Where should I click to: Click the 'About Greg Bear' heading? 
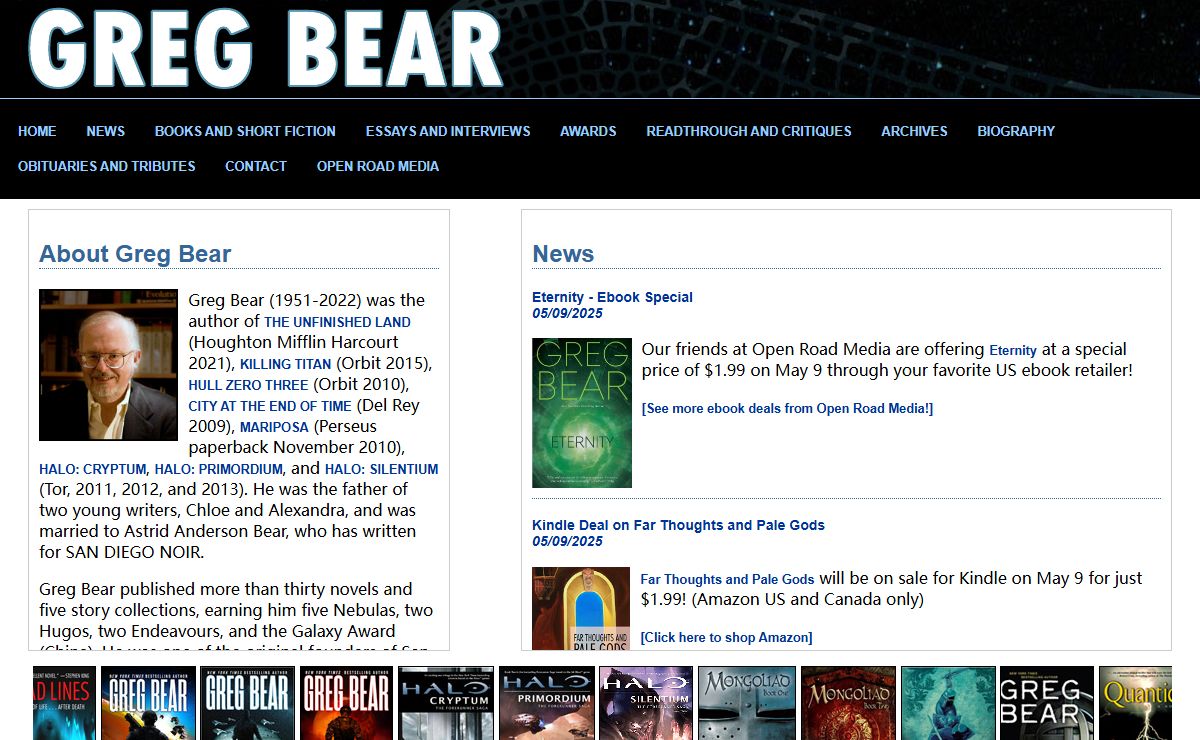coord(135,254)
